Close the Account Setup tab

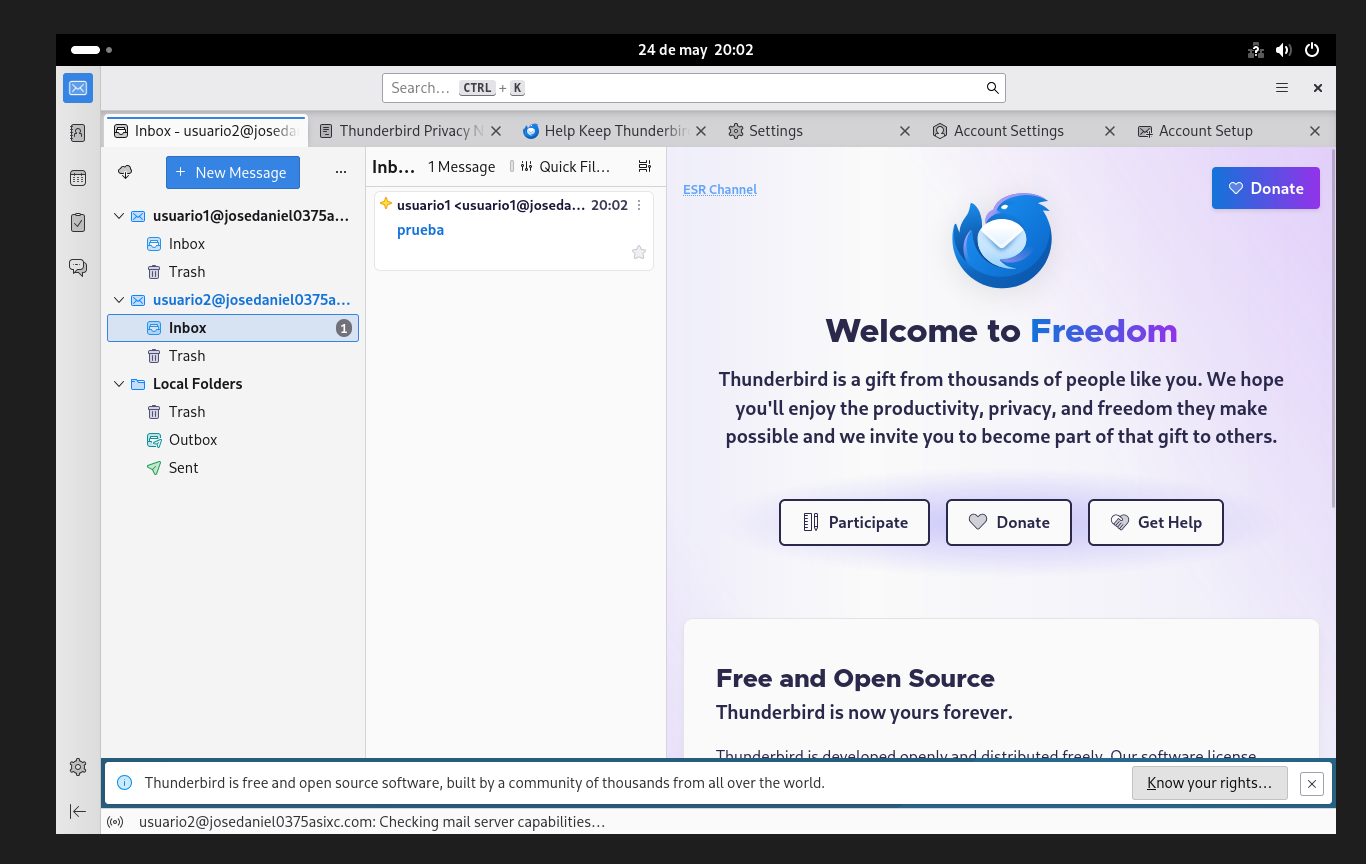(x=1315, y=131)
